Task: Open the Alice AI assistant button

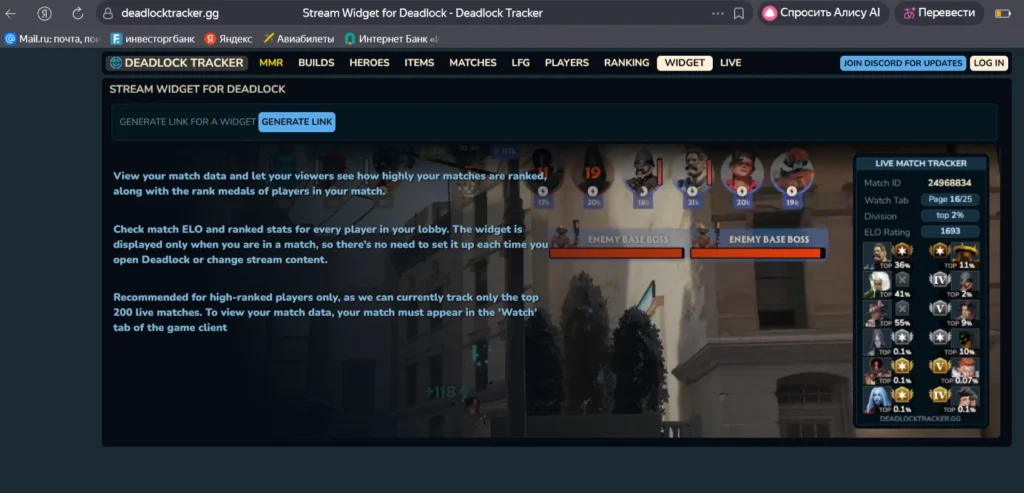Action: click(x=821, y=14)
